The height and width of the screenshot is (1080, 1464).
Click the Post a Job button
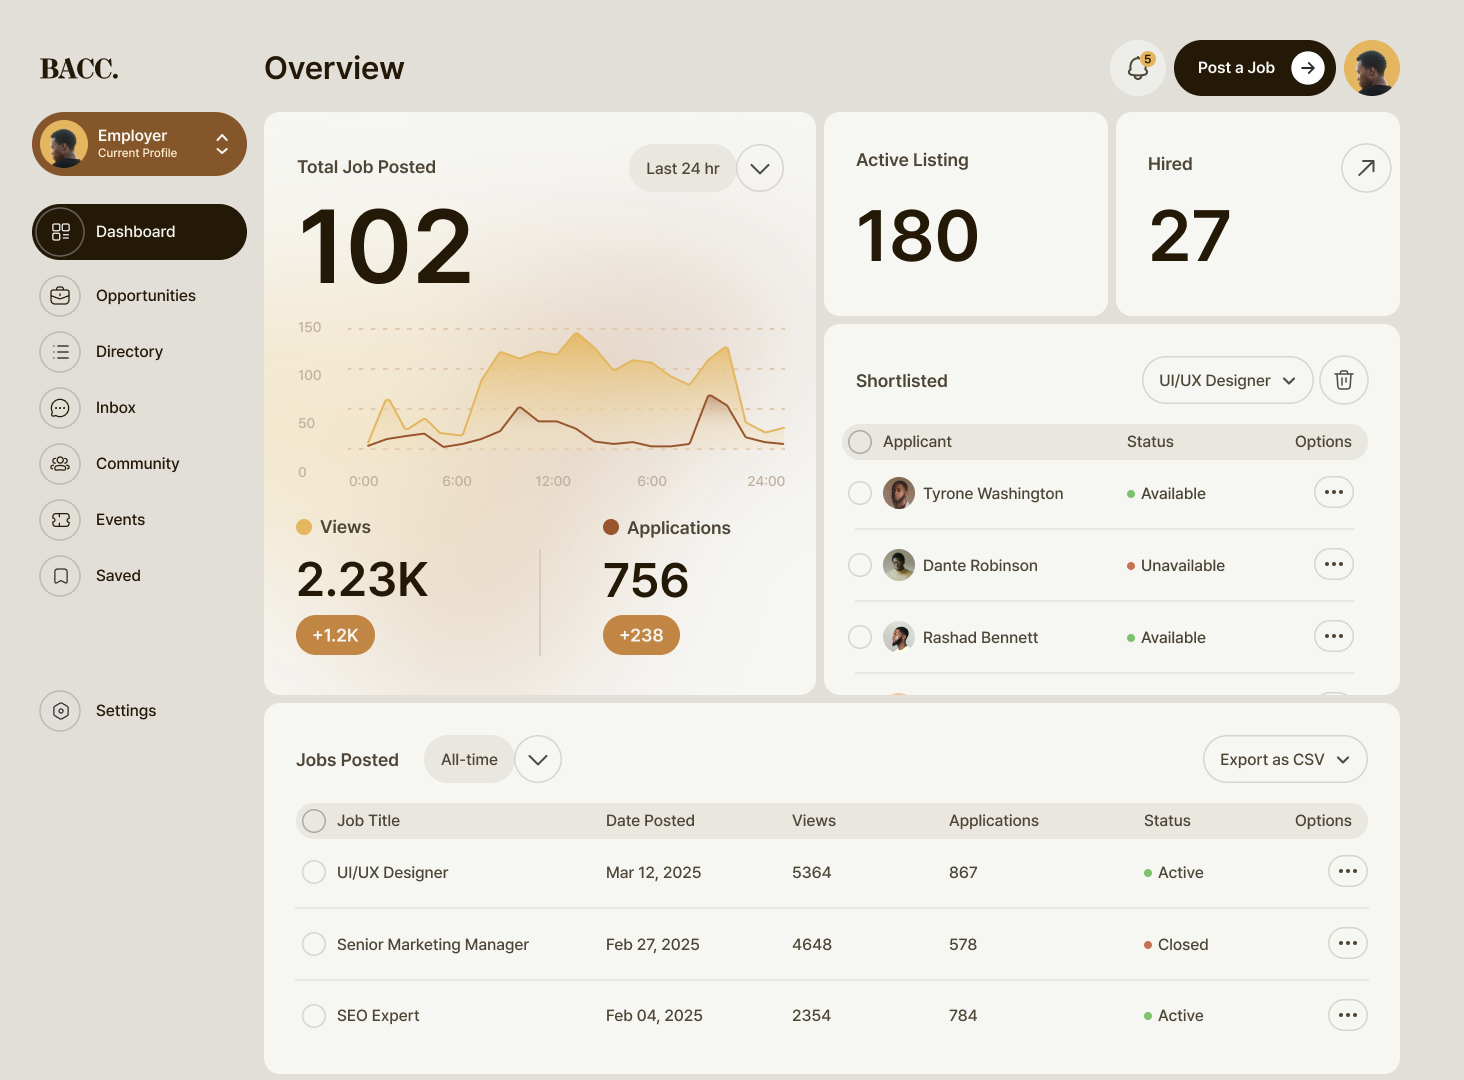click(x=1254, y=68)
